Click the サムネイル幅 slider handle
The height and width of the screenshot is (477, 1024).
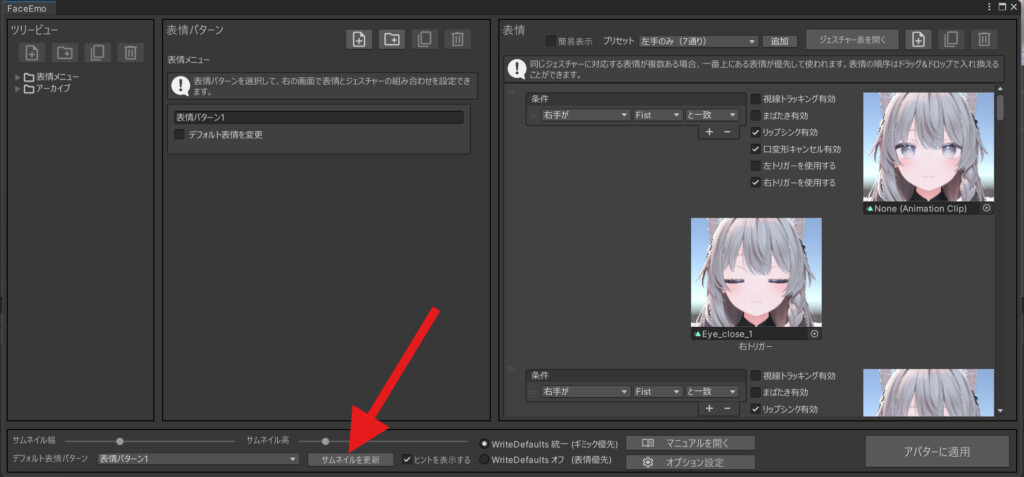click(120, 441)
